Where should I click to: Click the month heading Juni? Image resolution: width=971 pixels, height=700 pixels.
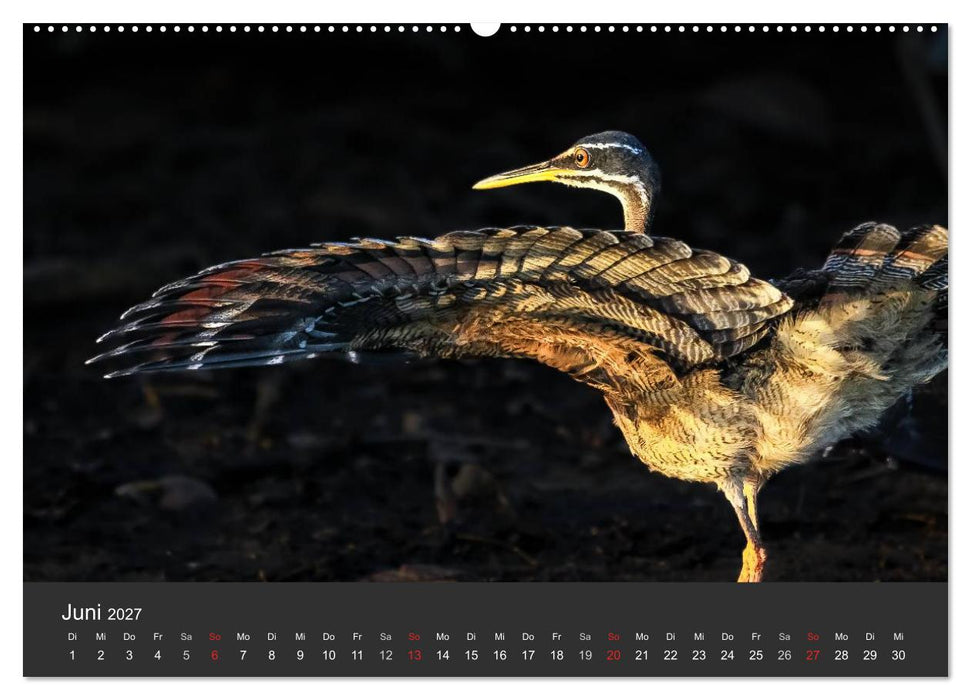pos(81,613)
